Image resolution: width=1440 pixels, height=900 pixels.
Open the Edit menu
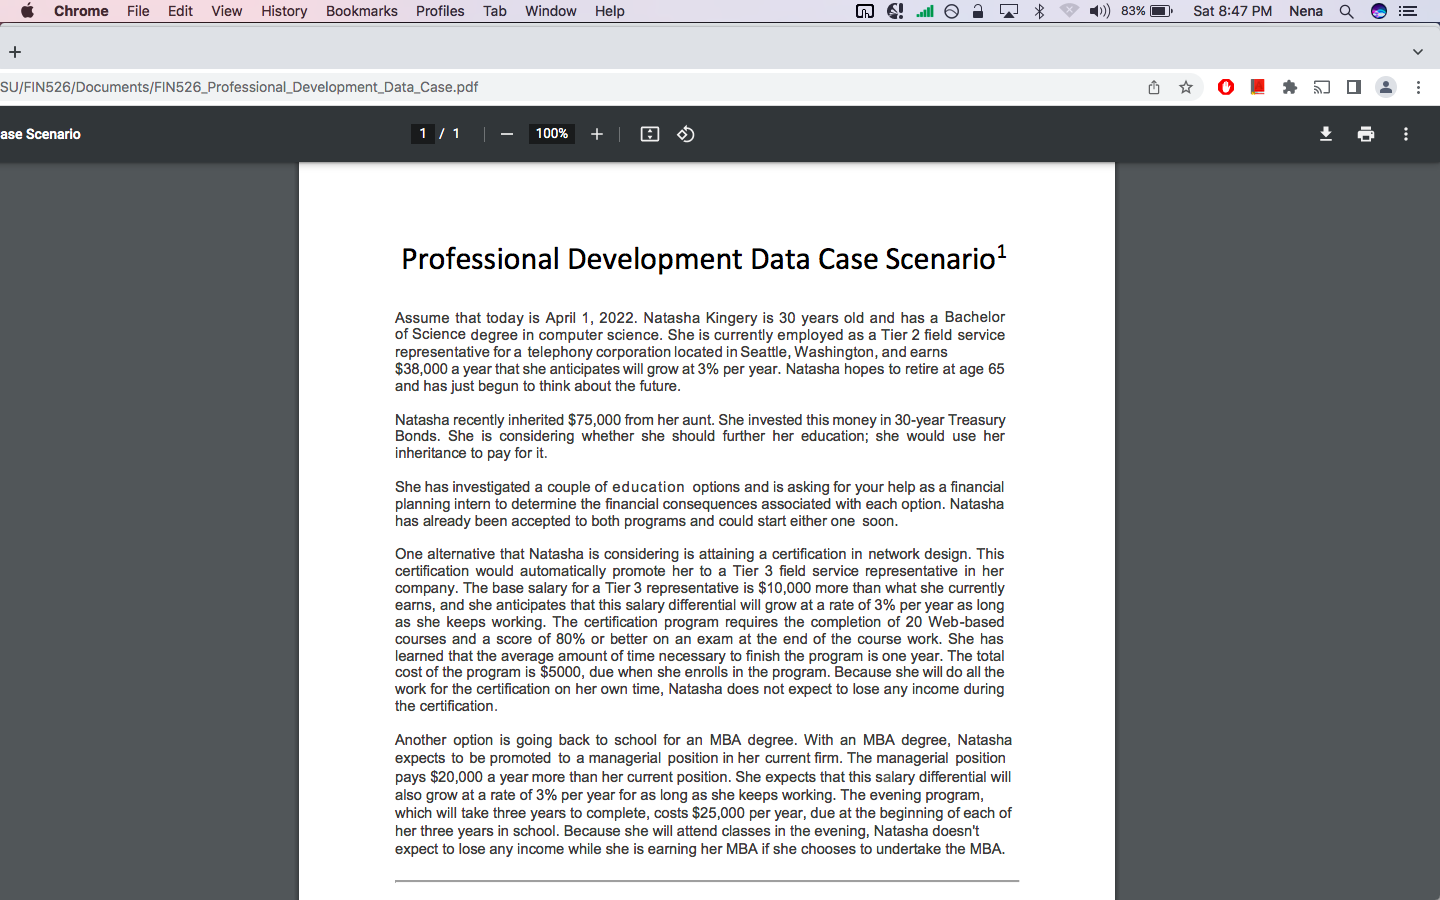point(180,11)
